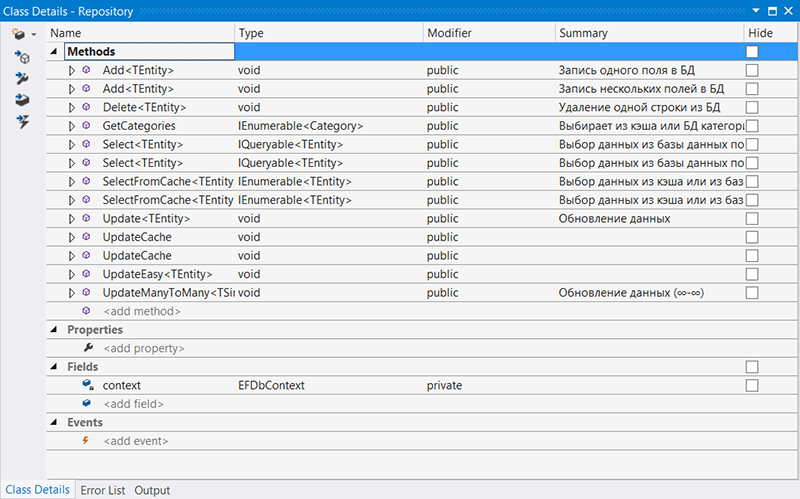The height and width of the screenshot is (499, 800).
Task: Click <add event> placeholder entry
Action: click(x=136, y=441)
